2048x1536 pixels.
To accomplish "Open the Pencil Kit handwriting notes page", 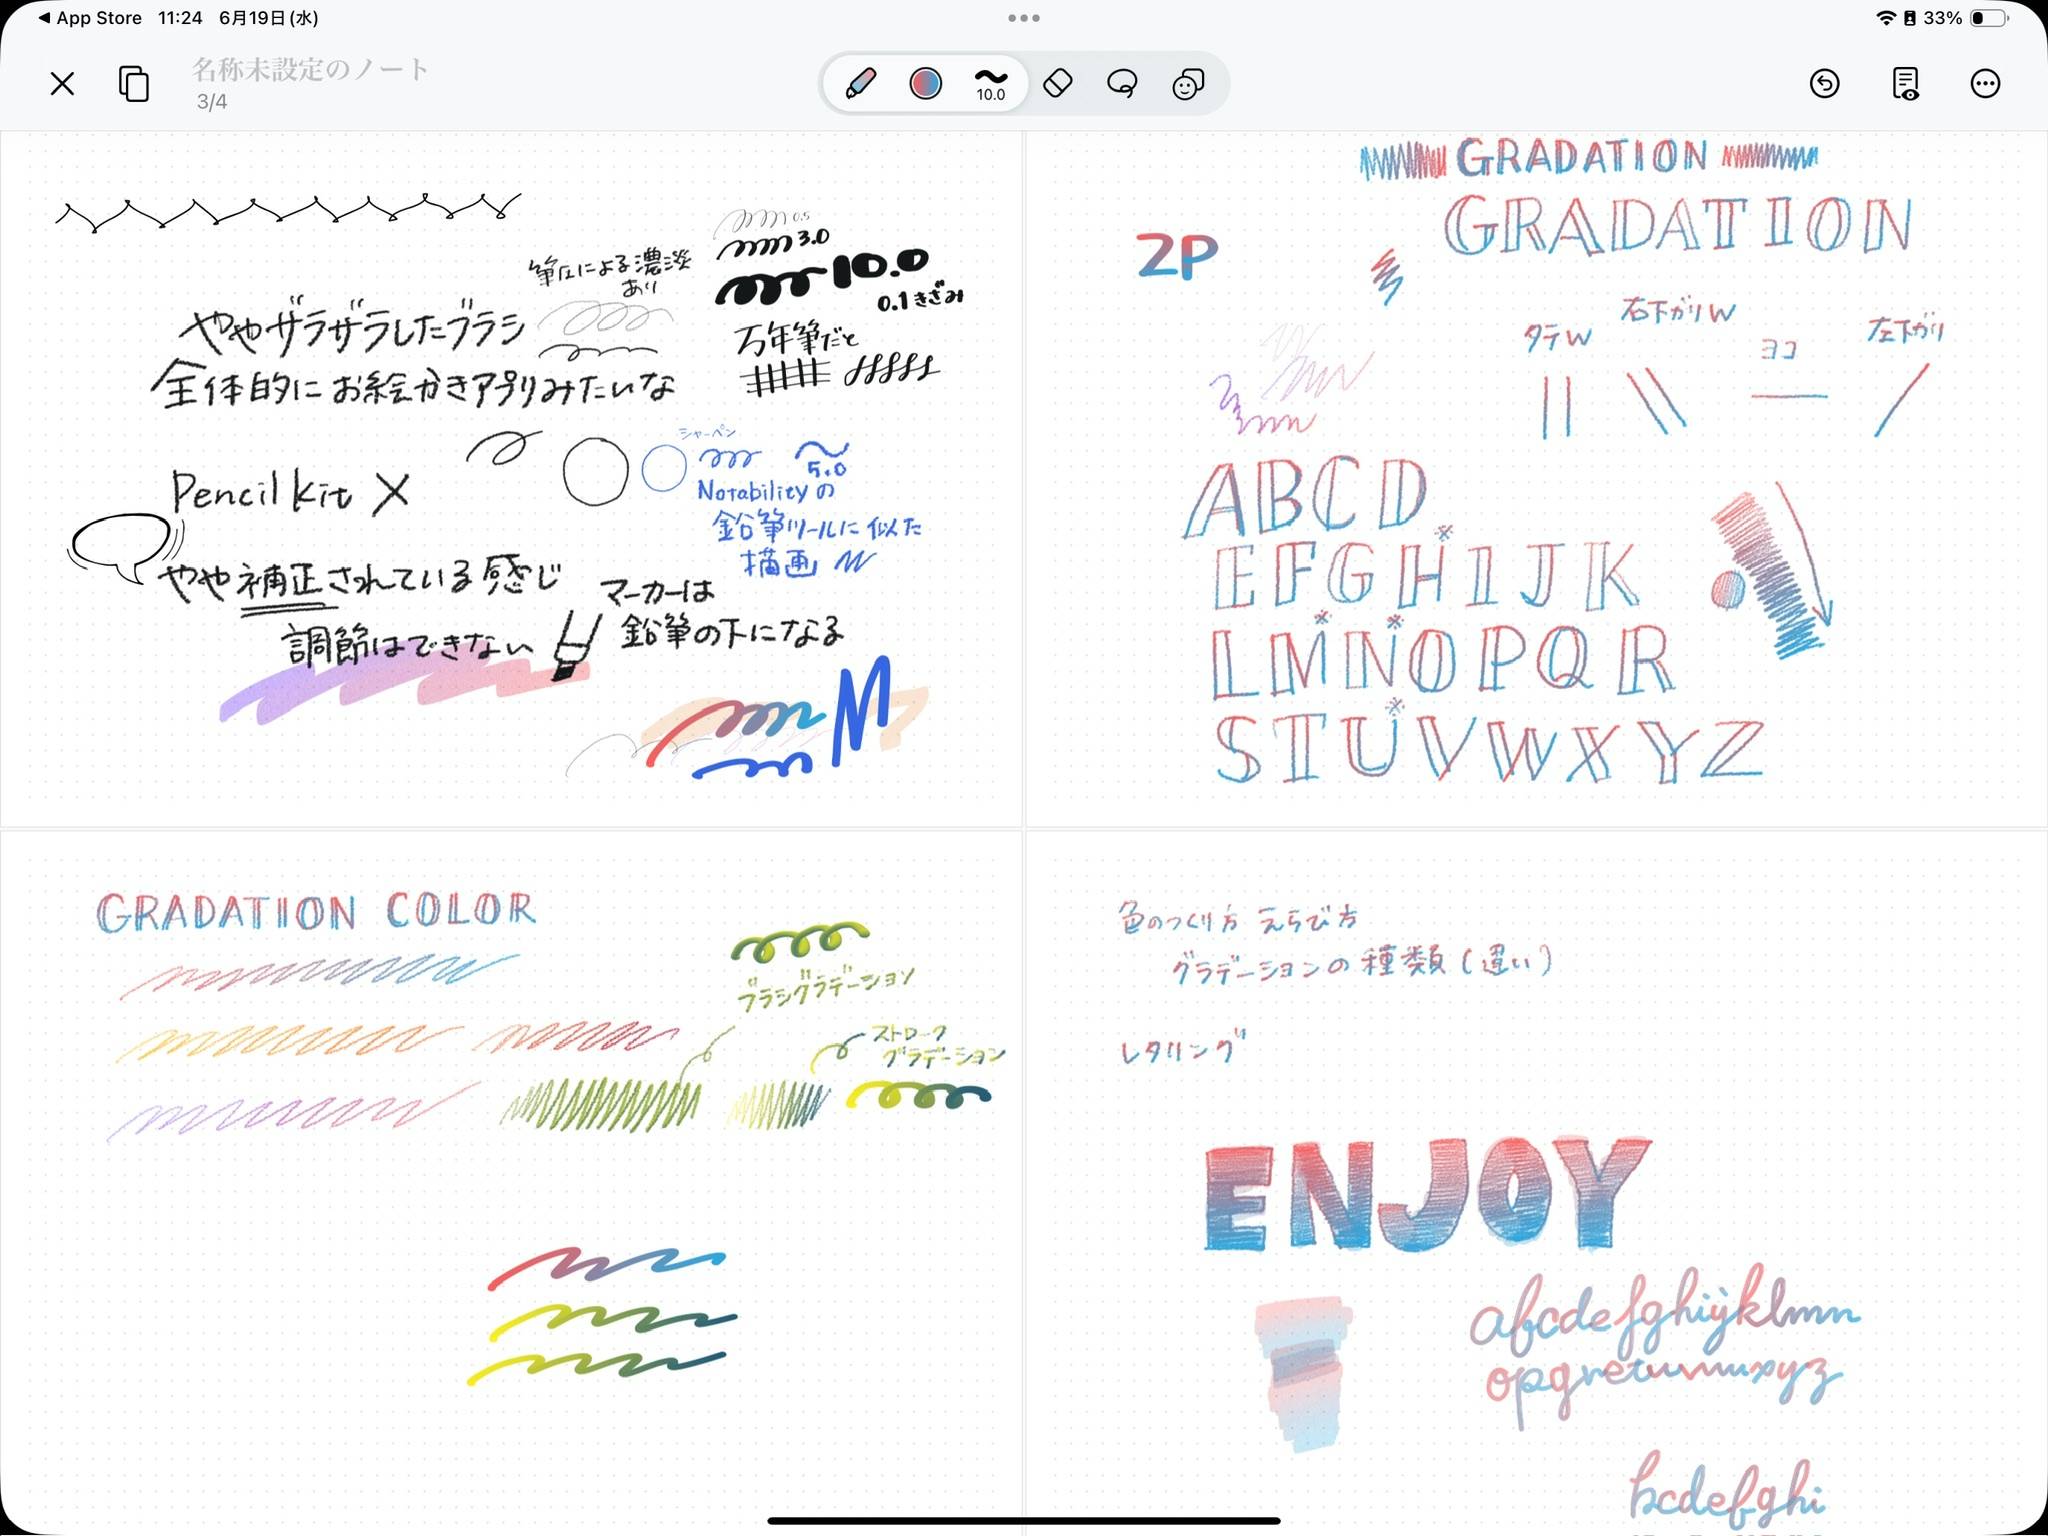I will pos(511,479).
